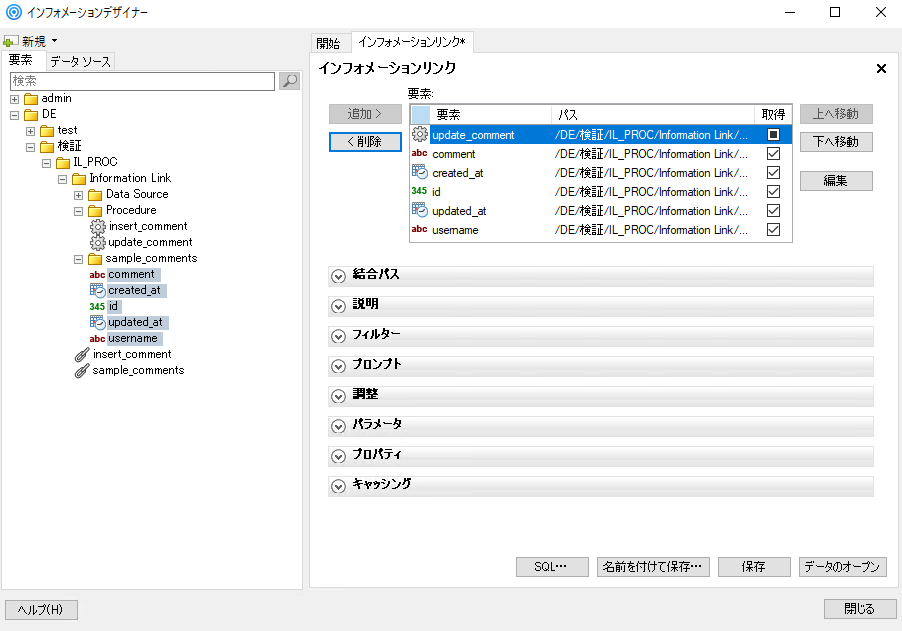Click into the 検索 search field

(142, 81)
